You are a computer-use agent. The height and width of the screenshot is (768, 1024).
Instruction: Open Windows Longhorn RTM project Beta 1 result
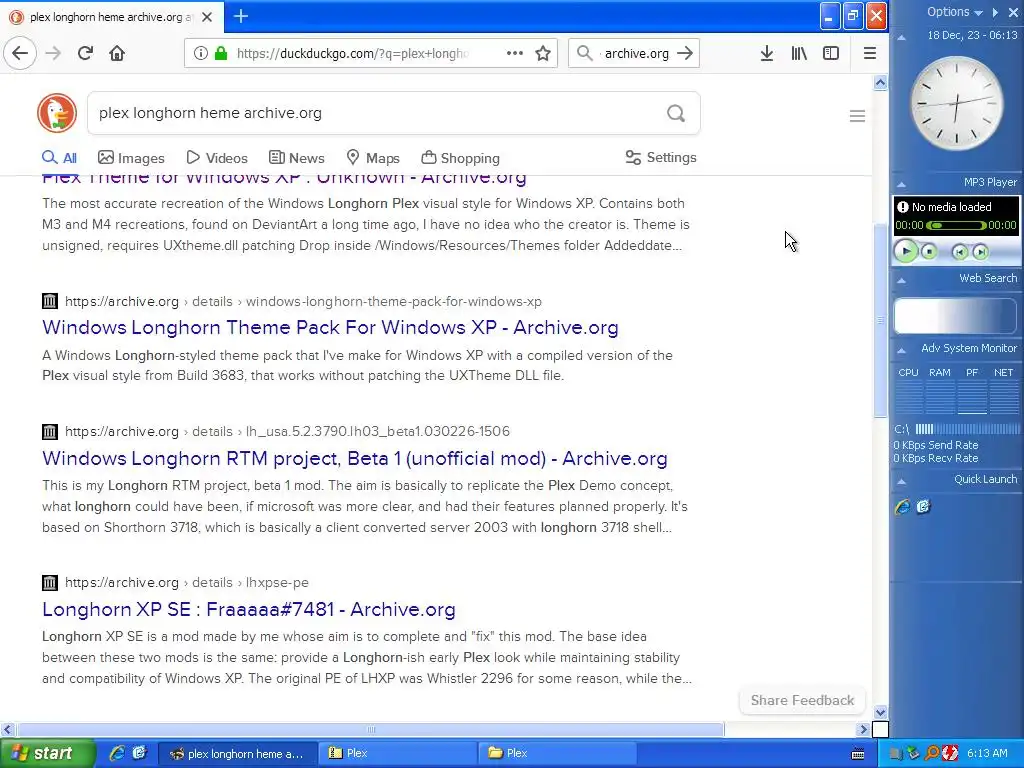pos(355,458)
